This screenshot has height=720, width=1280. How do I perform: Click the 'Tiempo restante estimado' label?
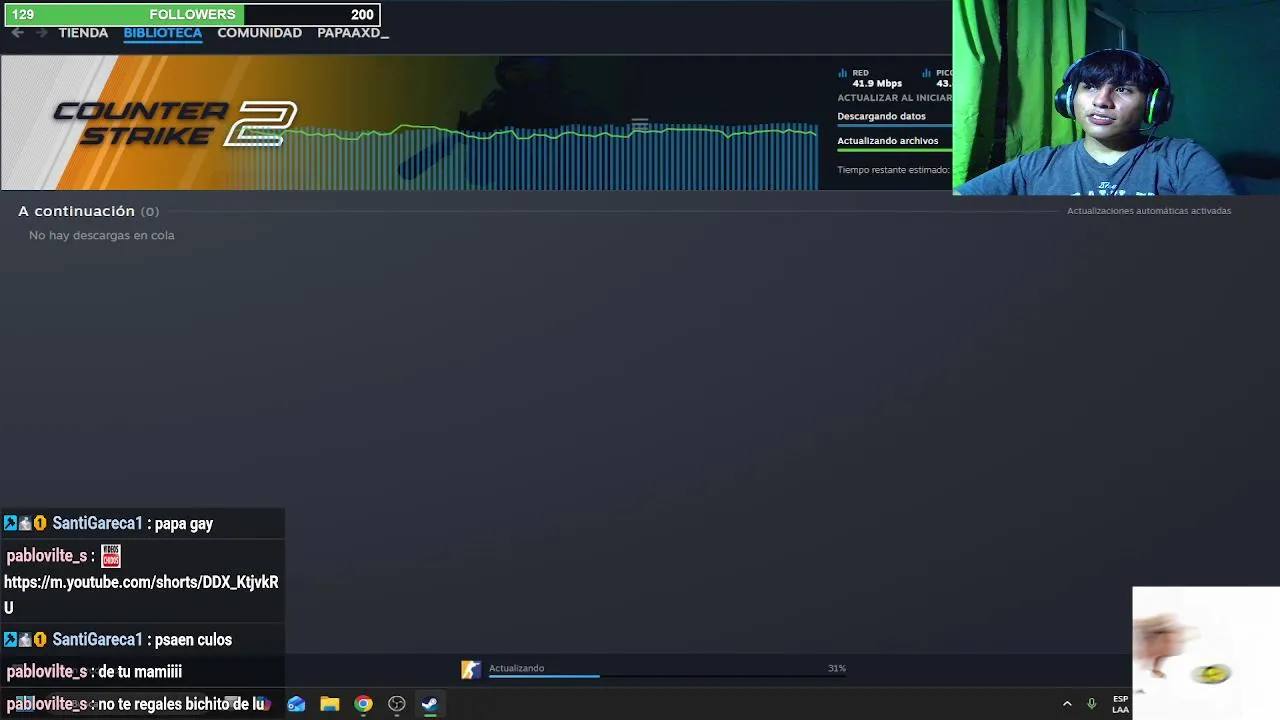pos(893,170)
